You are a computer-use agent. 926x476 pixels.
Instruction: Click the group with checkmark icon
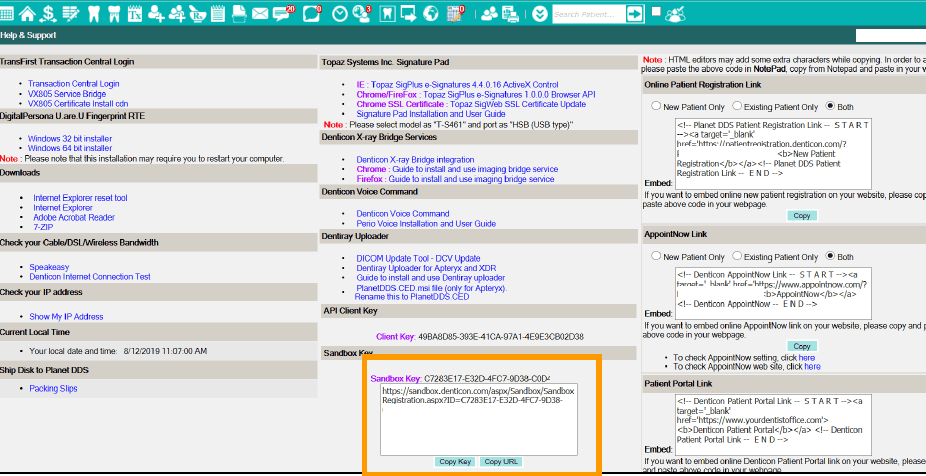[x=675, y=14]
